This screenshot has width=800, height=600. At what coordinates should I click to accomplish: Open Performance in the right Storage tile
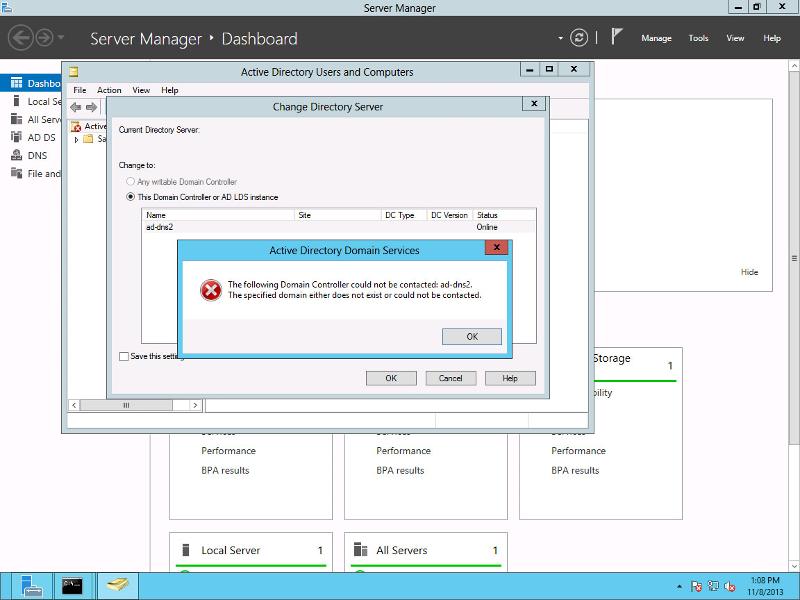[578, 451]
